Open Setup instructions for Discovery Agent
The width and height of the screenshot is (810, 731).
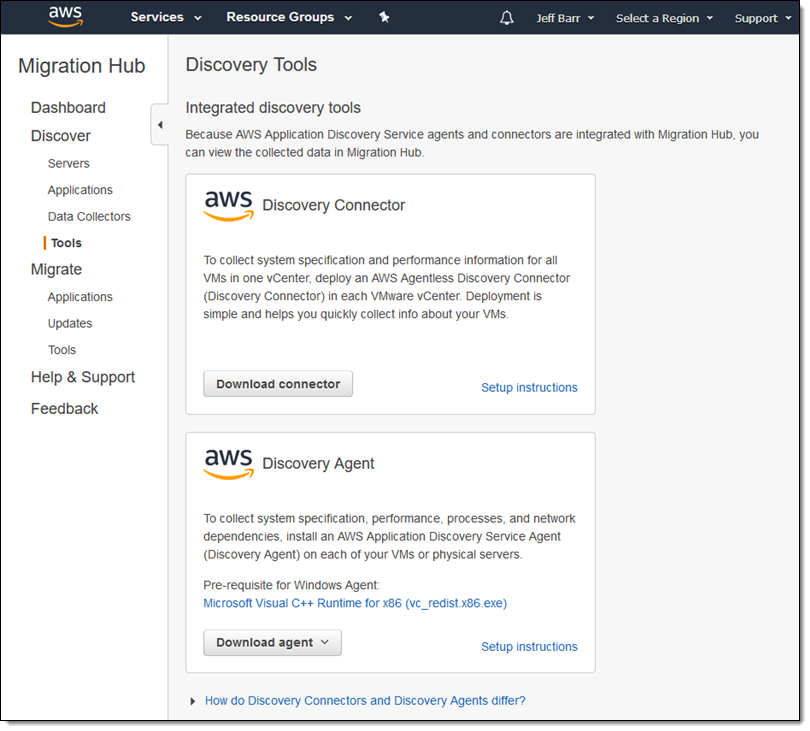(x=529, y=647)
